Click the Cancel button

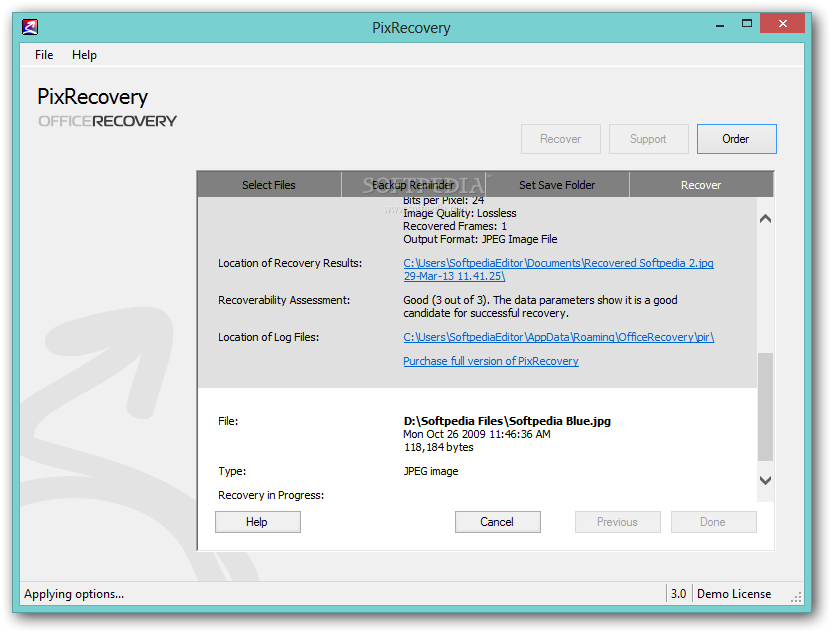pyautogui.click(x=498, y=522)
